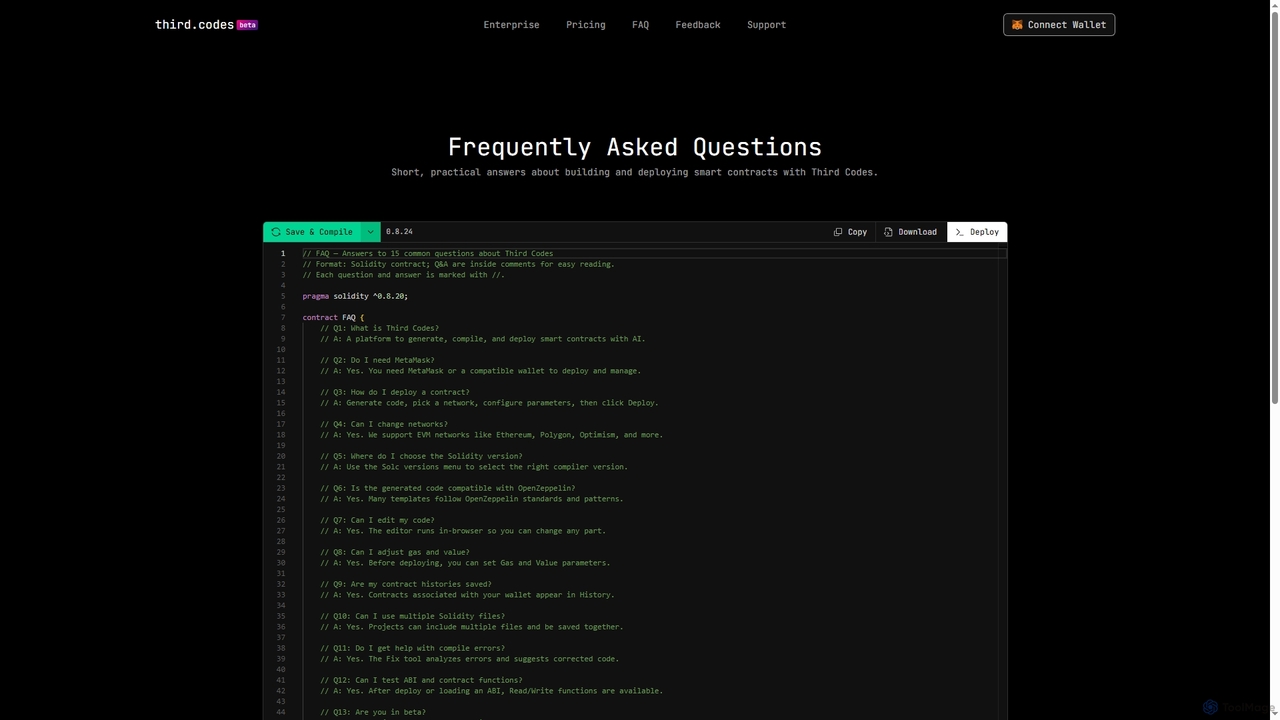Screen dimensions: 1280x720
Task: Open the Feedback page
Action: (698, 25)
